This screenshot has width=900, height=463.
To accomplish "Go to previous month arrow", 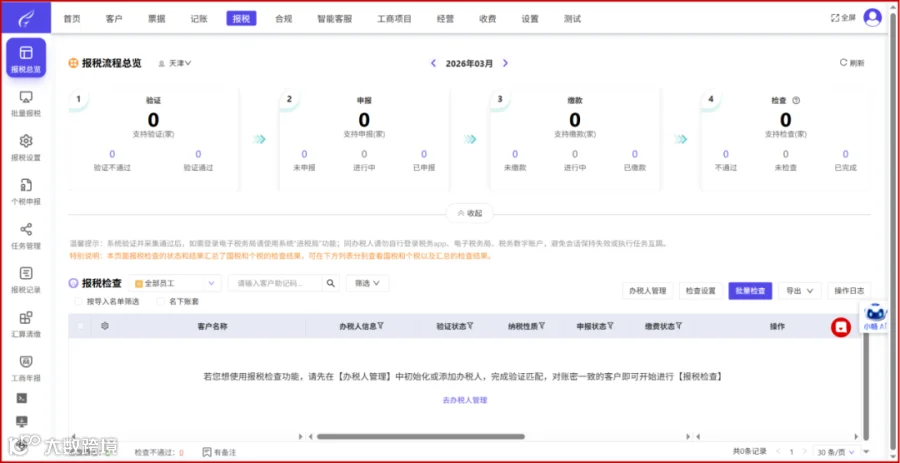I will (433, 63).
